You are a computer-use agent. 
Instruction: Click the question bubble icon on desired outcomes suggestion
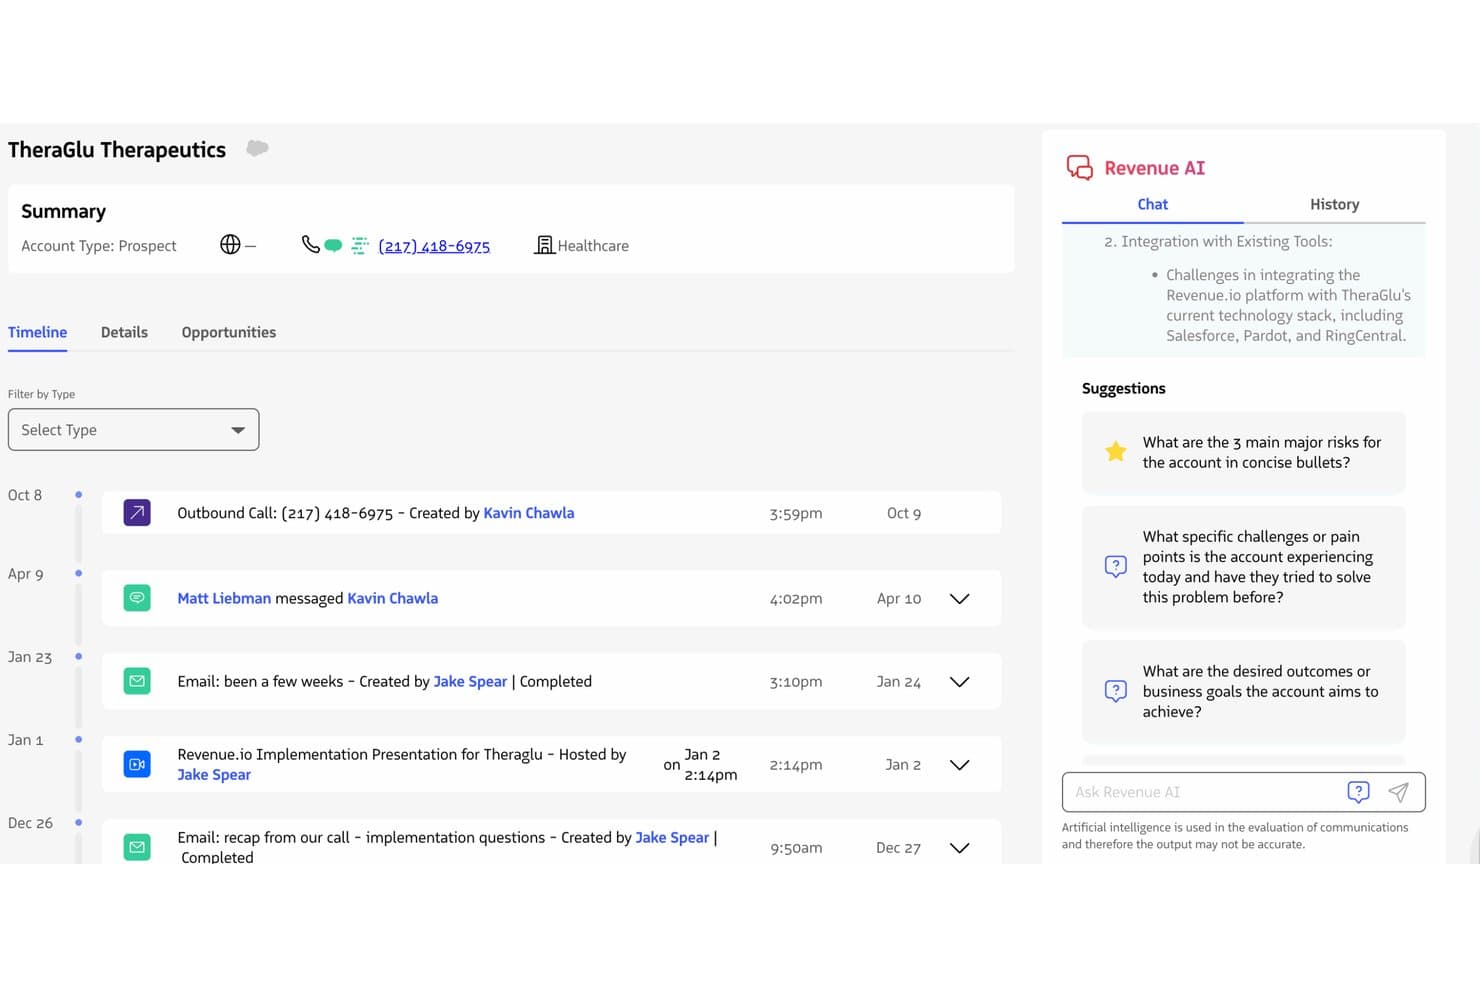(x=1116, y=691)
